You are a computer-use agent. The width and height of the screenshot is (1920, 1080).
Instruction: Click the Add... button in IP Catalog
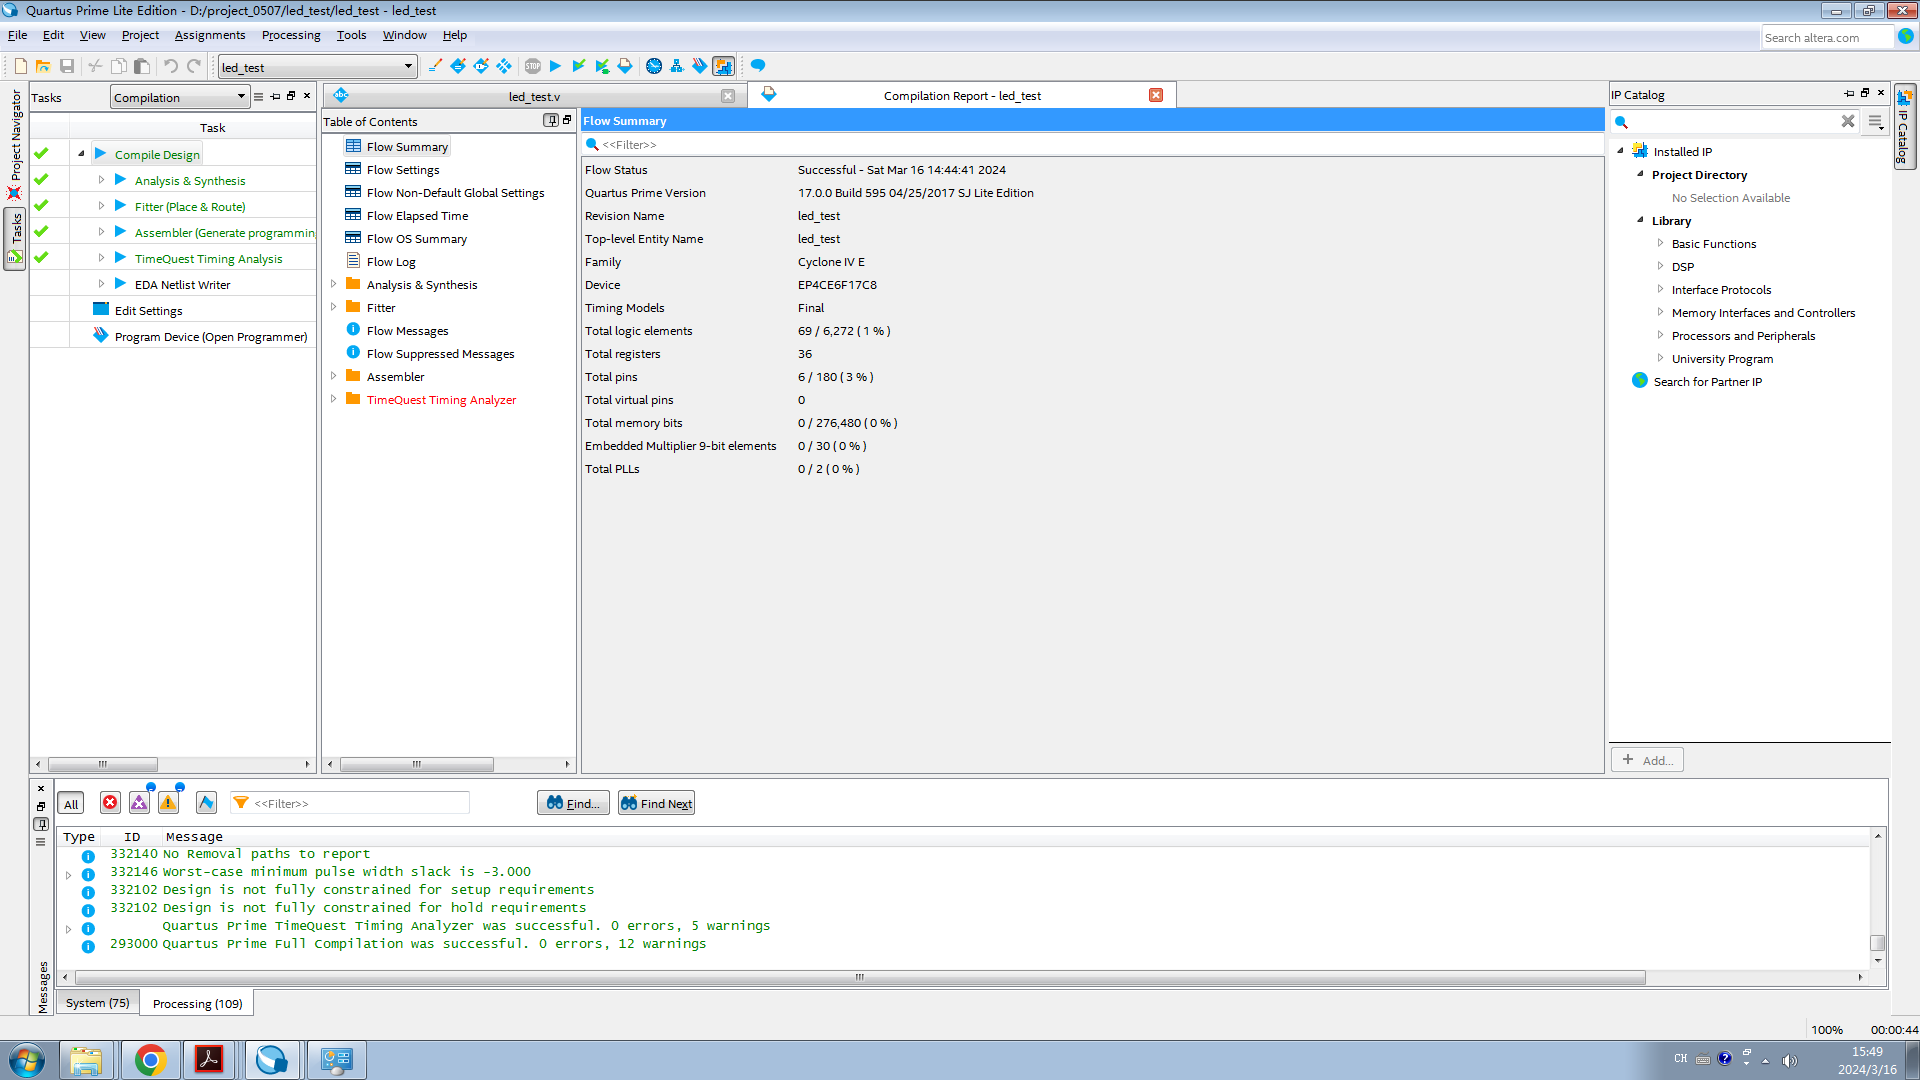point(1647,760)
